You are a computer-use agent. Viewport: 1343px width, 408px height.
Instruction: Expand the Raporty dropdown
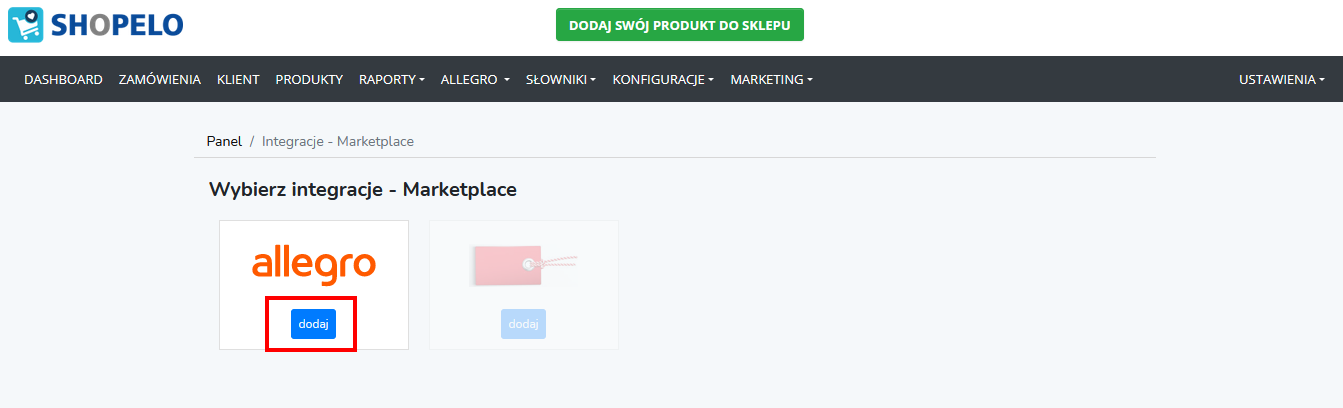(392, 79)
